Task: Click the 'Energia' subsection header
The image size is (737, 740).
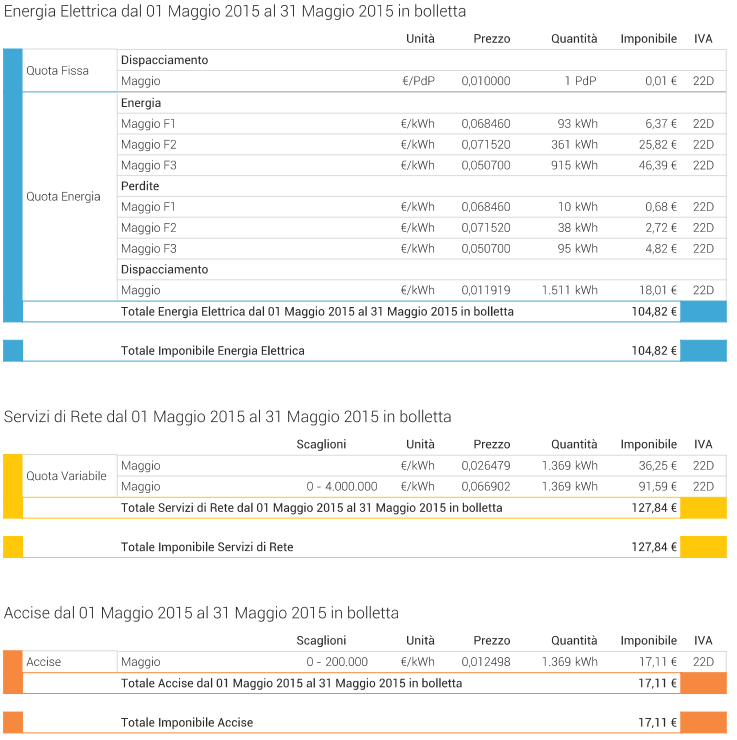Action: click(141, 103)
